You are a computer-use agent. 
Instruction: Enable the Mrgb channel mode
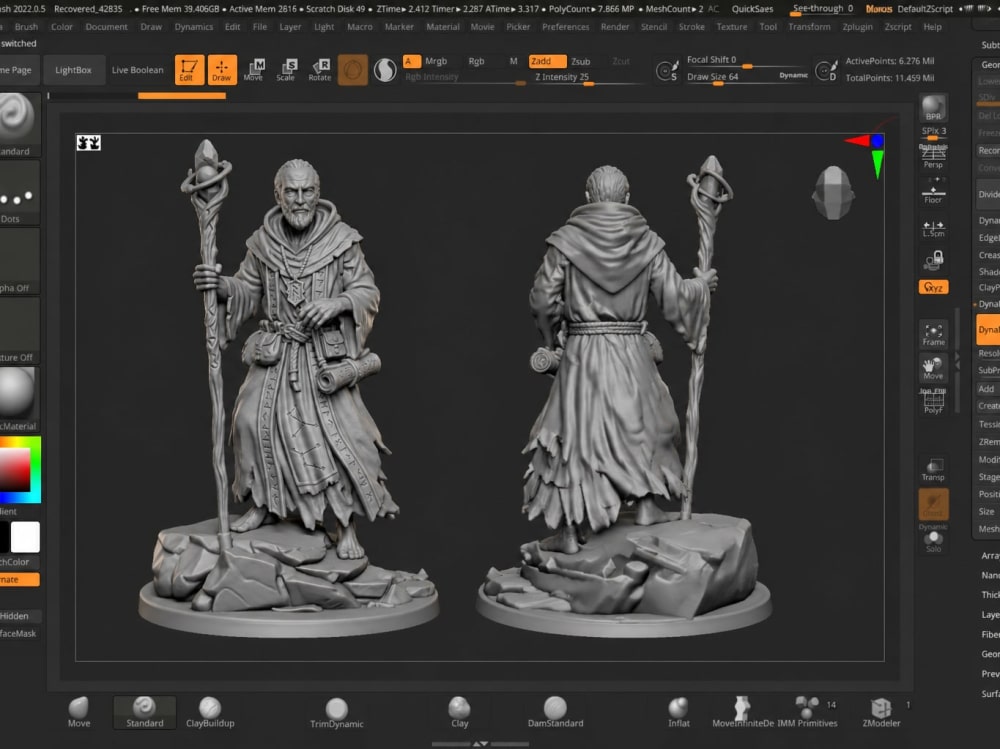(x=436, y=61)
